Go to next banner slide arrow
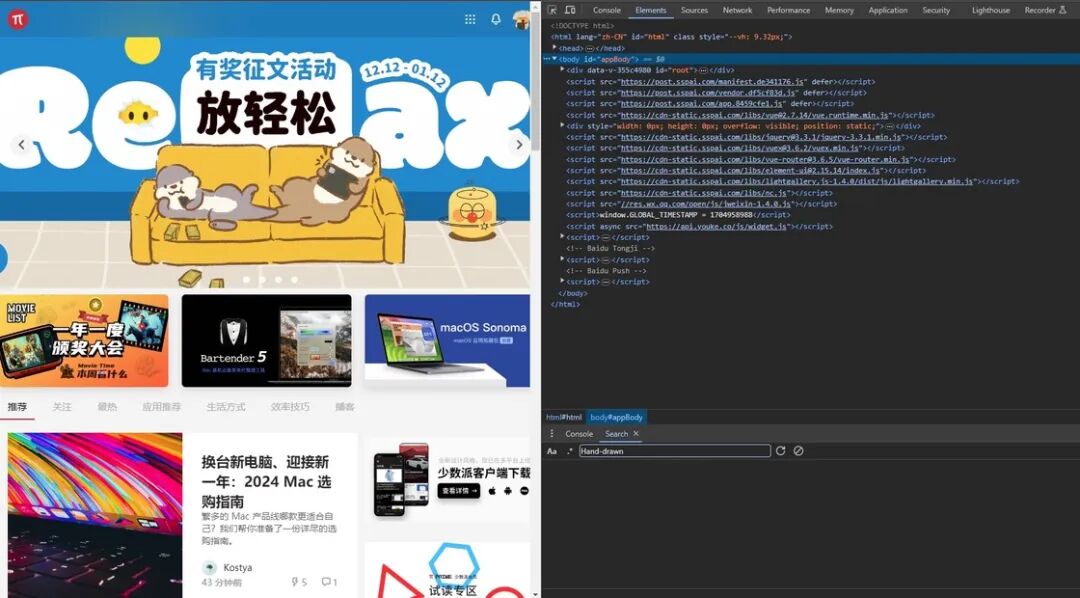Image resolution: width=1080 pixels, height=598 pixels. tap(519, 145)
